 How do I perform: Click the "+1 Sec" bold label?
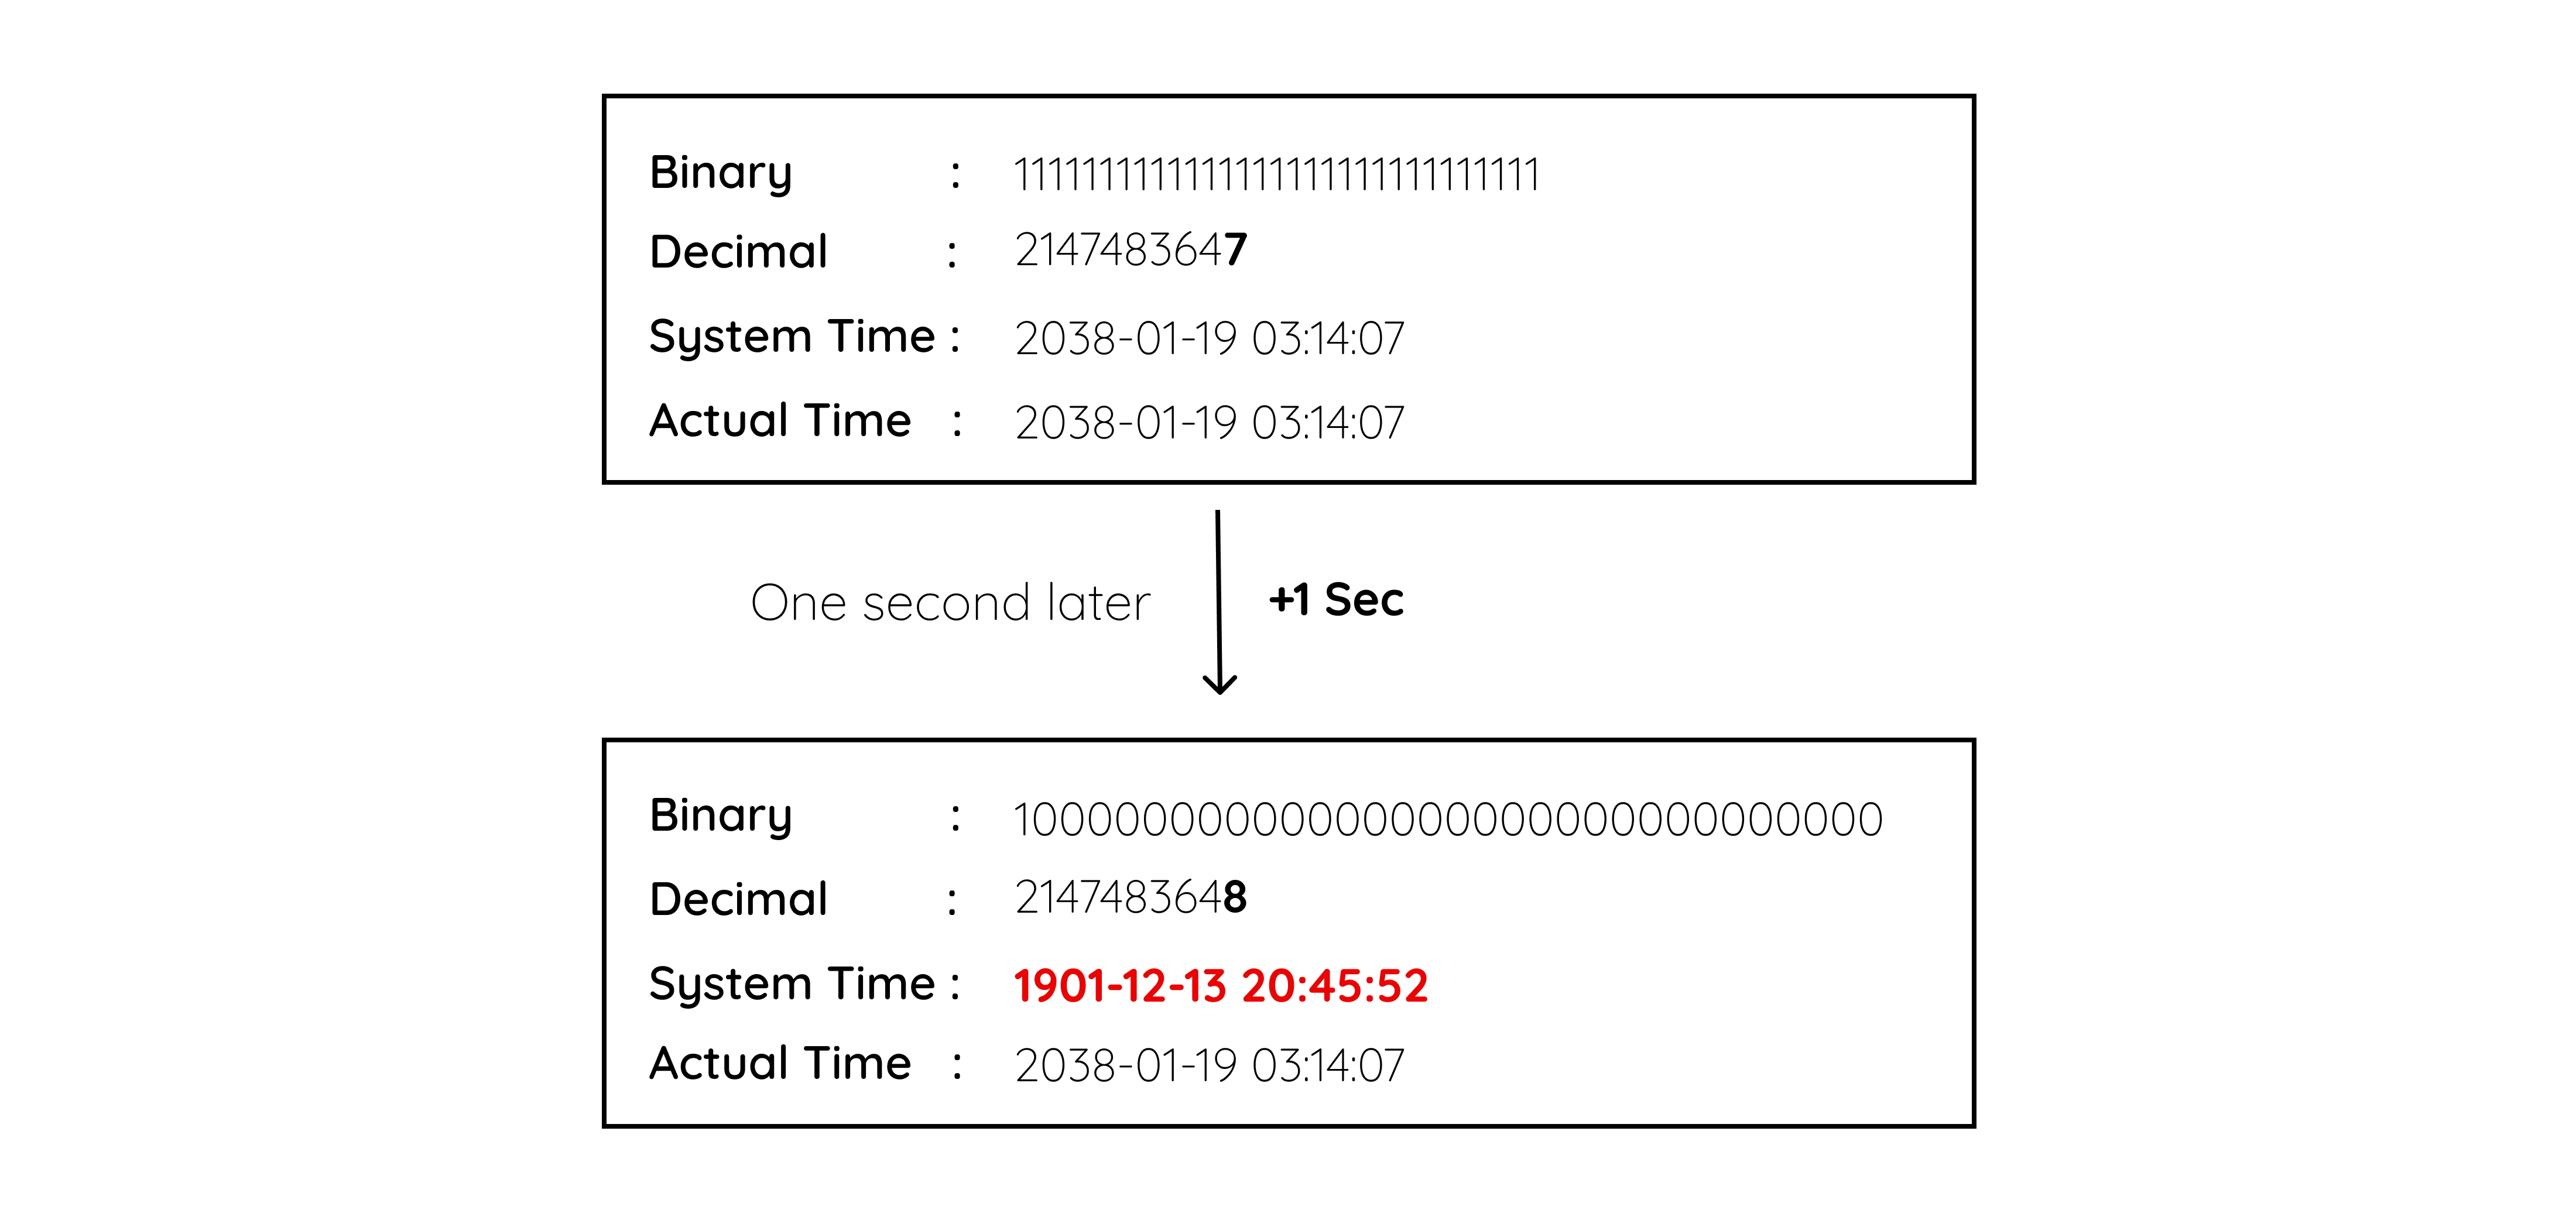pos(1336,600)
